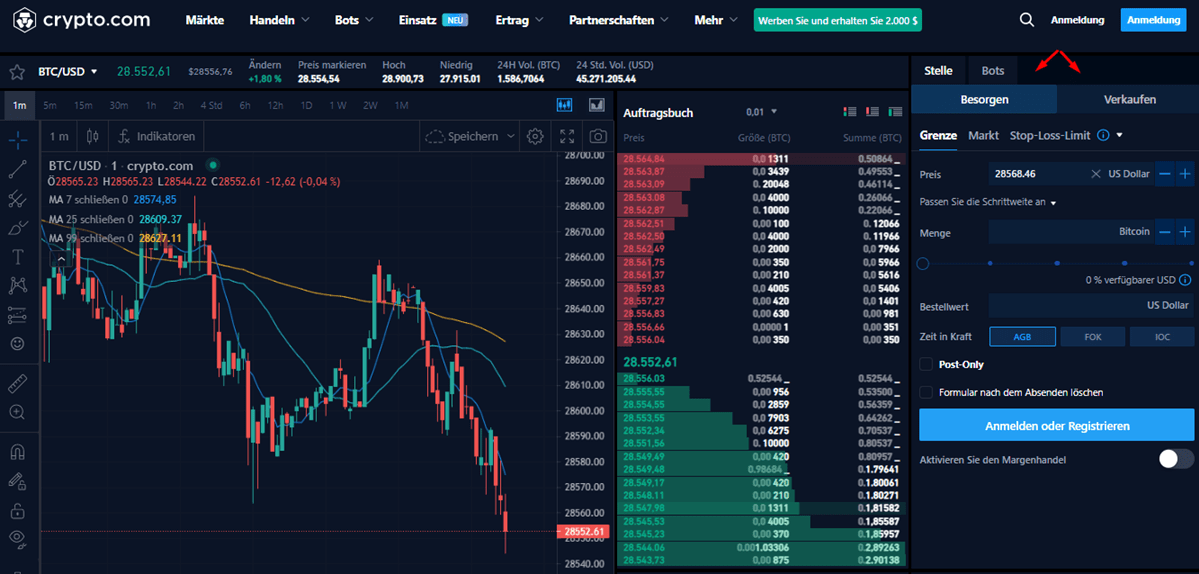Lock all drawing tools
1199x574 pixels.
[18, 510]
